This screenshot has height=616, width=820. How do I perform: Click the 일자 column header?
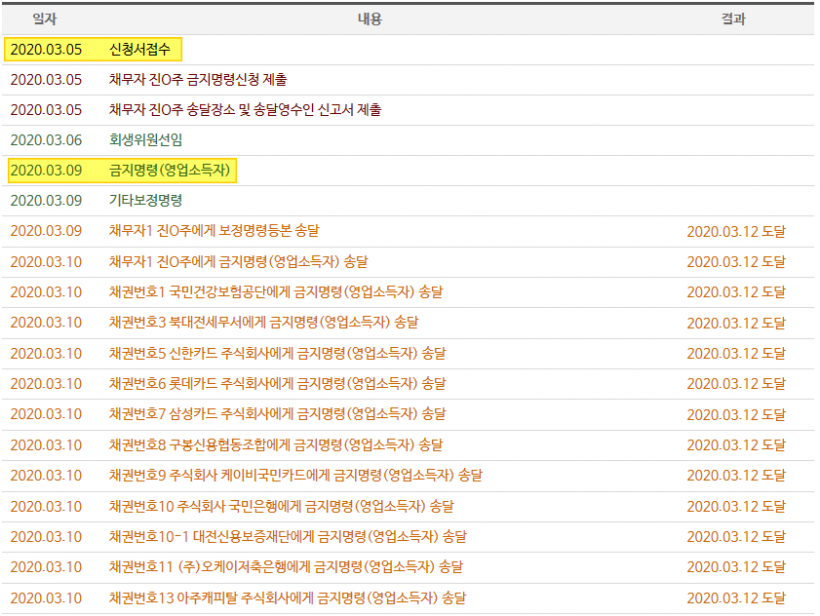tap(44, 19)
